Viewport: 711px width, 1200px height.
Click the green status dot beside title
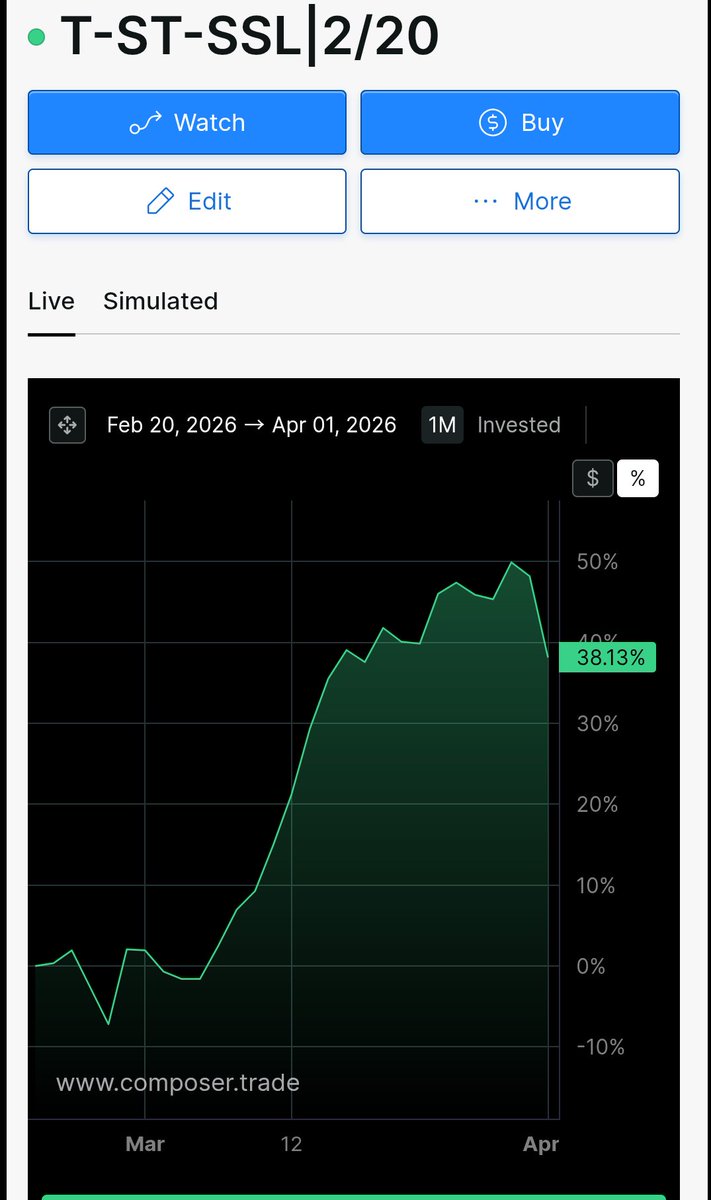37,37
